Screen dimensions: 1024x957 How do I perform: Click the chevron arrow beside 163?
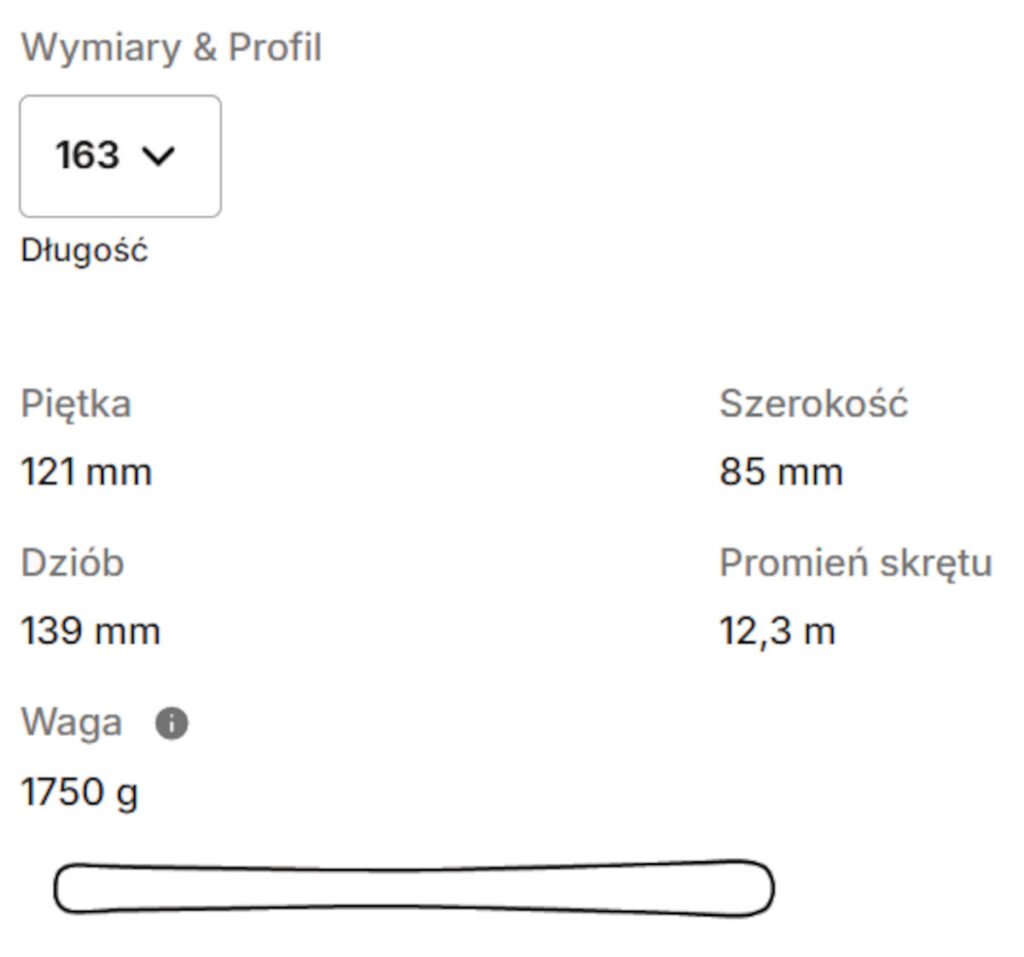(x=159, y=156)
